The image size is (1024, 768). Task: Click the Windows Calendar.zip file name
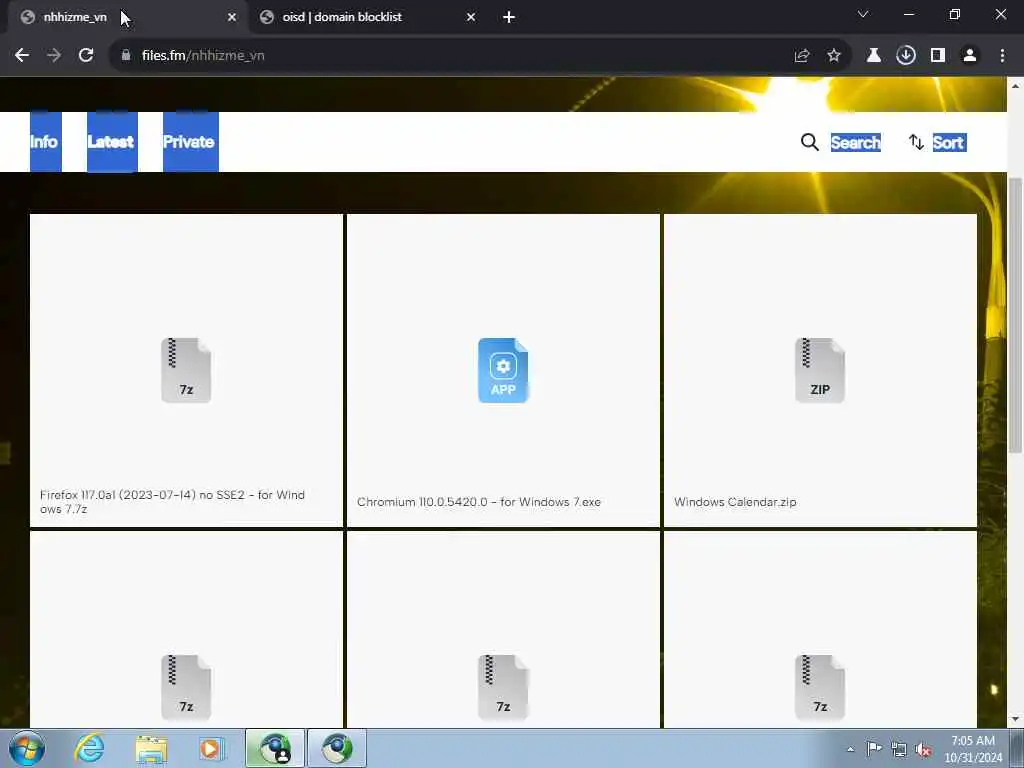(735, 502)
